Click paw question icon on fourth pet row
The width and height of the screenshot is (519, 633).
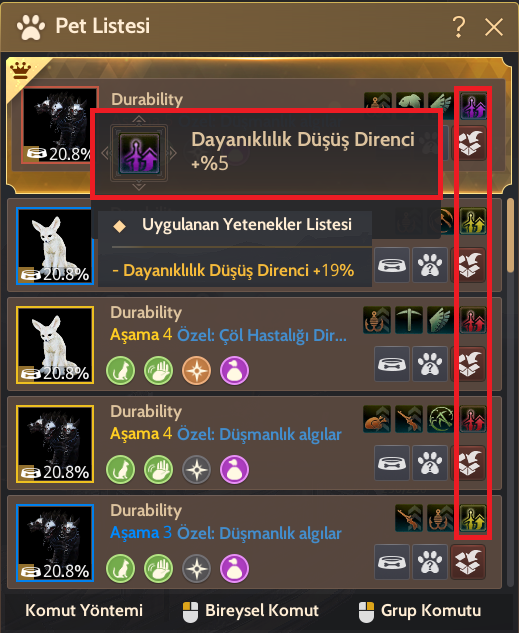coord(430,463)
